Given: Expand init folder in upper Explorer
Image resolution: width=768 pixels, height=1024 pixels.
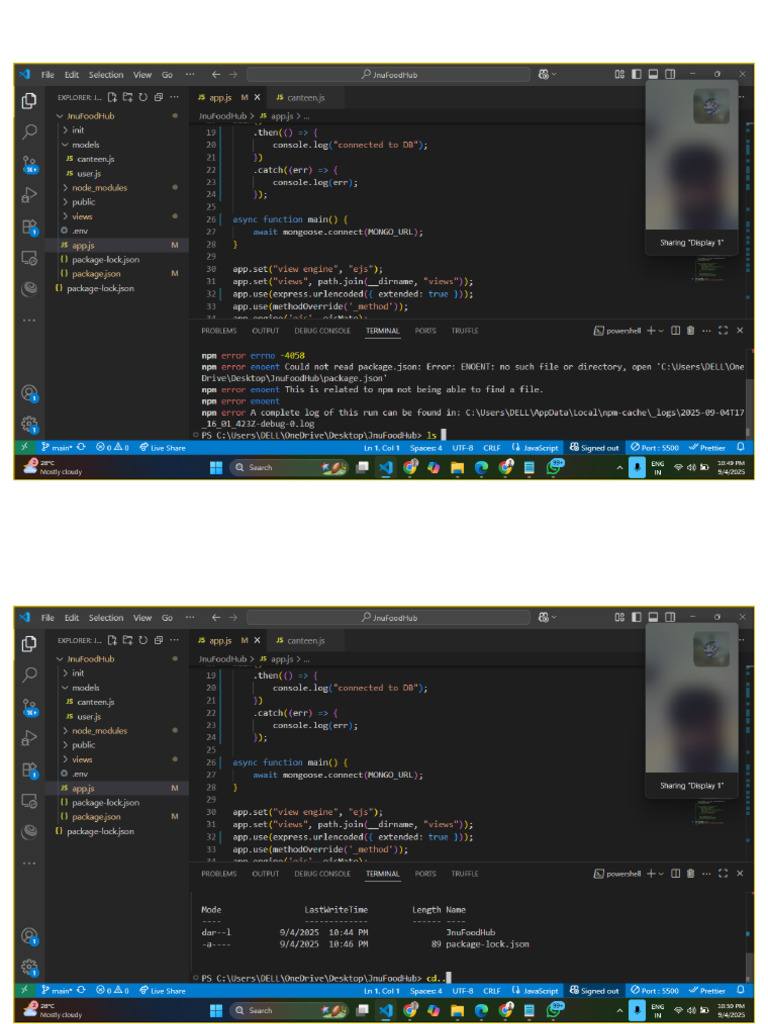Looking at the screenshot, I should 65,130.
